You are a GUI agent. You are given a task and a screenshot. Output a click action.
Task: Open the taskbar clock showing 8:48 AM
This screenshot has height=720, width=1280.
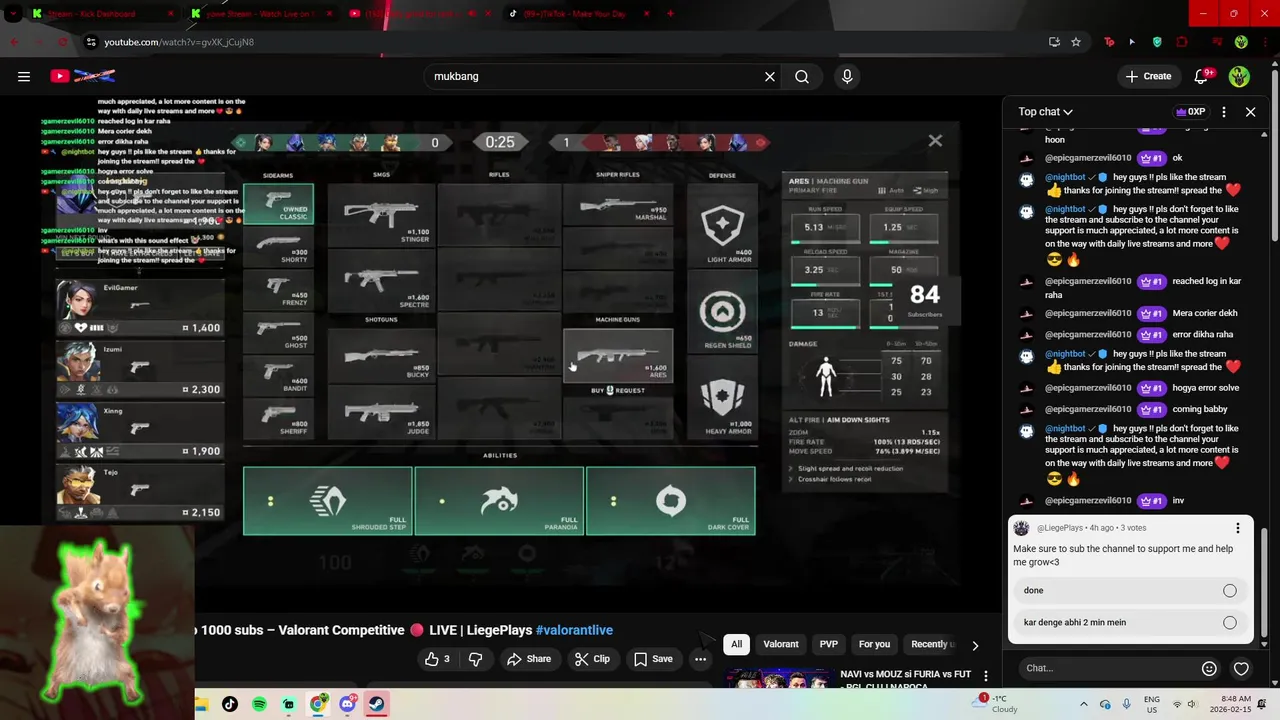[1228, 704]
